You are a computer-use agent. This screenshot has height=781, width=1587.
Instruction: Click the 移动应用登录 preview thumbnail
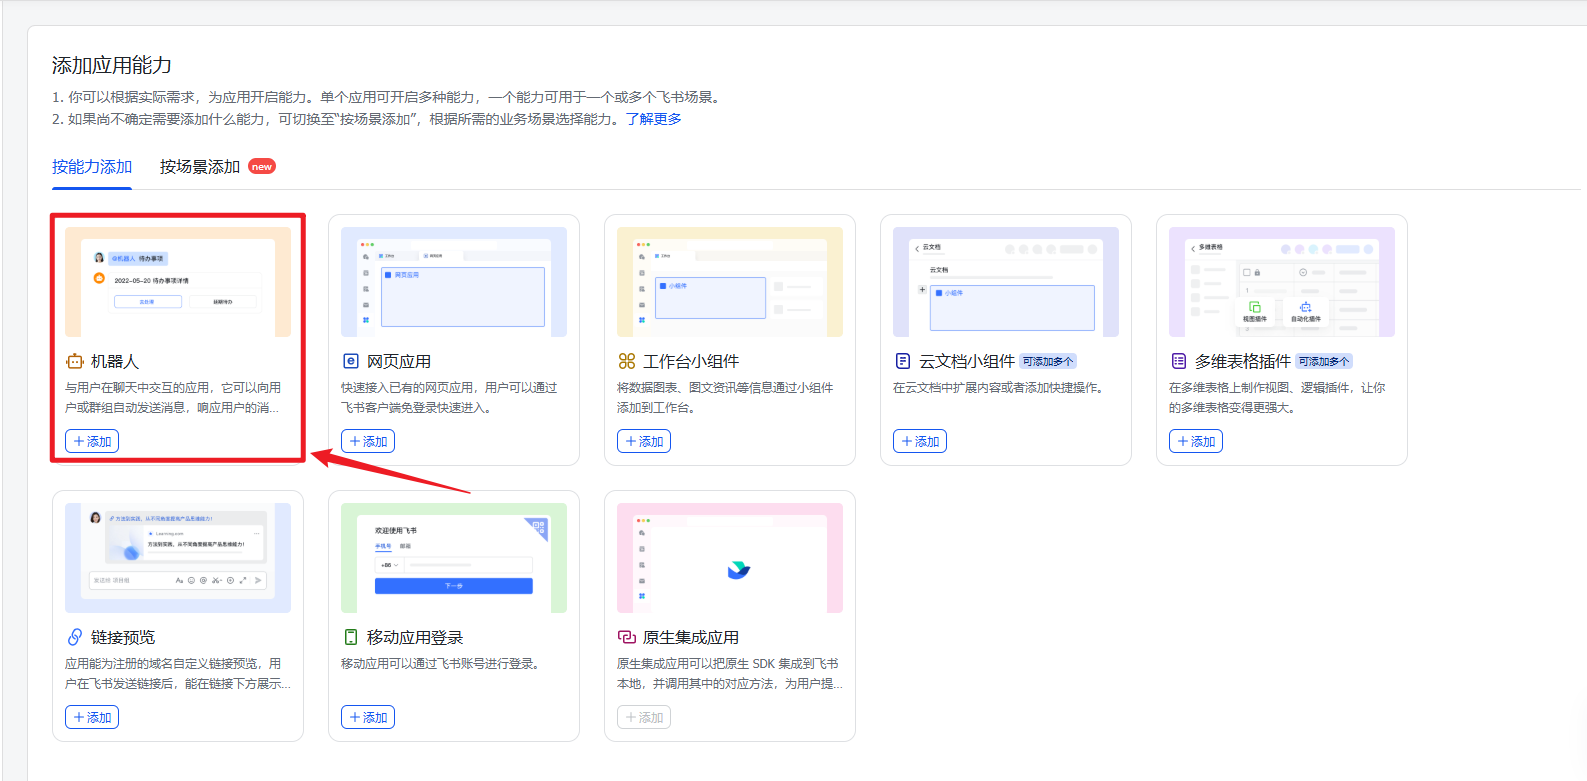(x=454, y=558)
